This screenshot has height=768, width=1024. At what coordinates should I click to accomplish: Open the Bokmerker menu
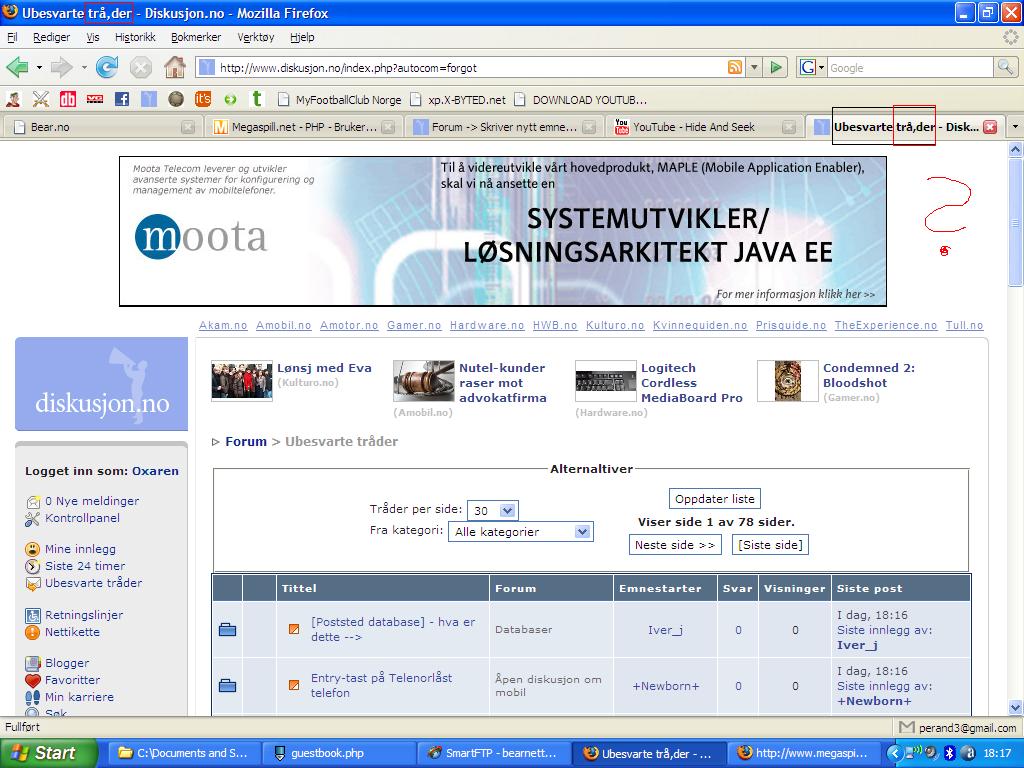pyautogui.click(x=196, y=37)
